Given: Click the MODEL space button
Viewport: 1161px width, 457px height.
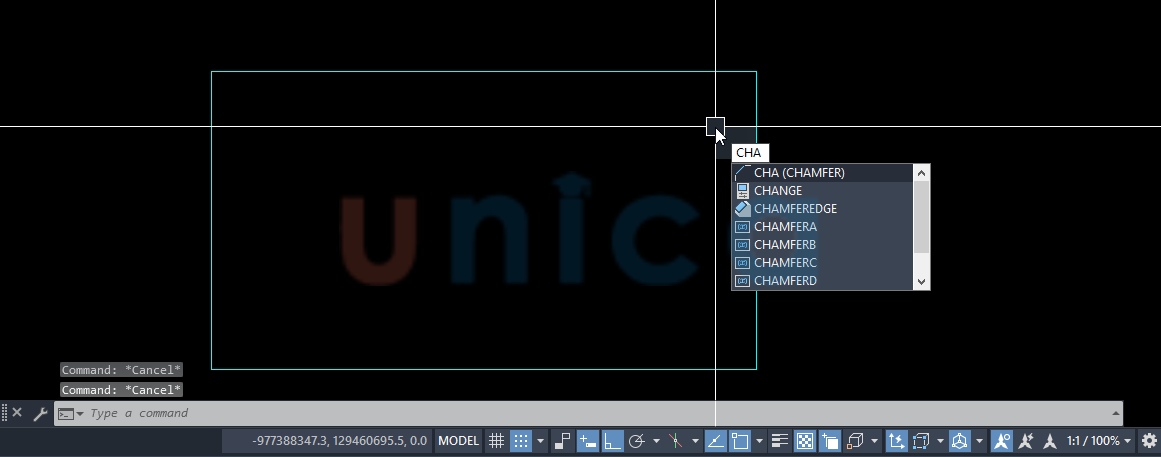Looking at the screenshot, I should tap(459, 441).
